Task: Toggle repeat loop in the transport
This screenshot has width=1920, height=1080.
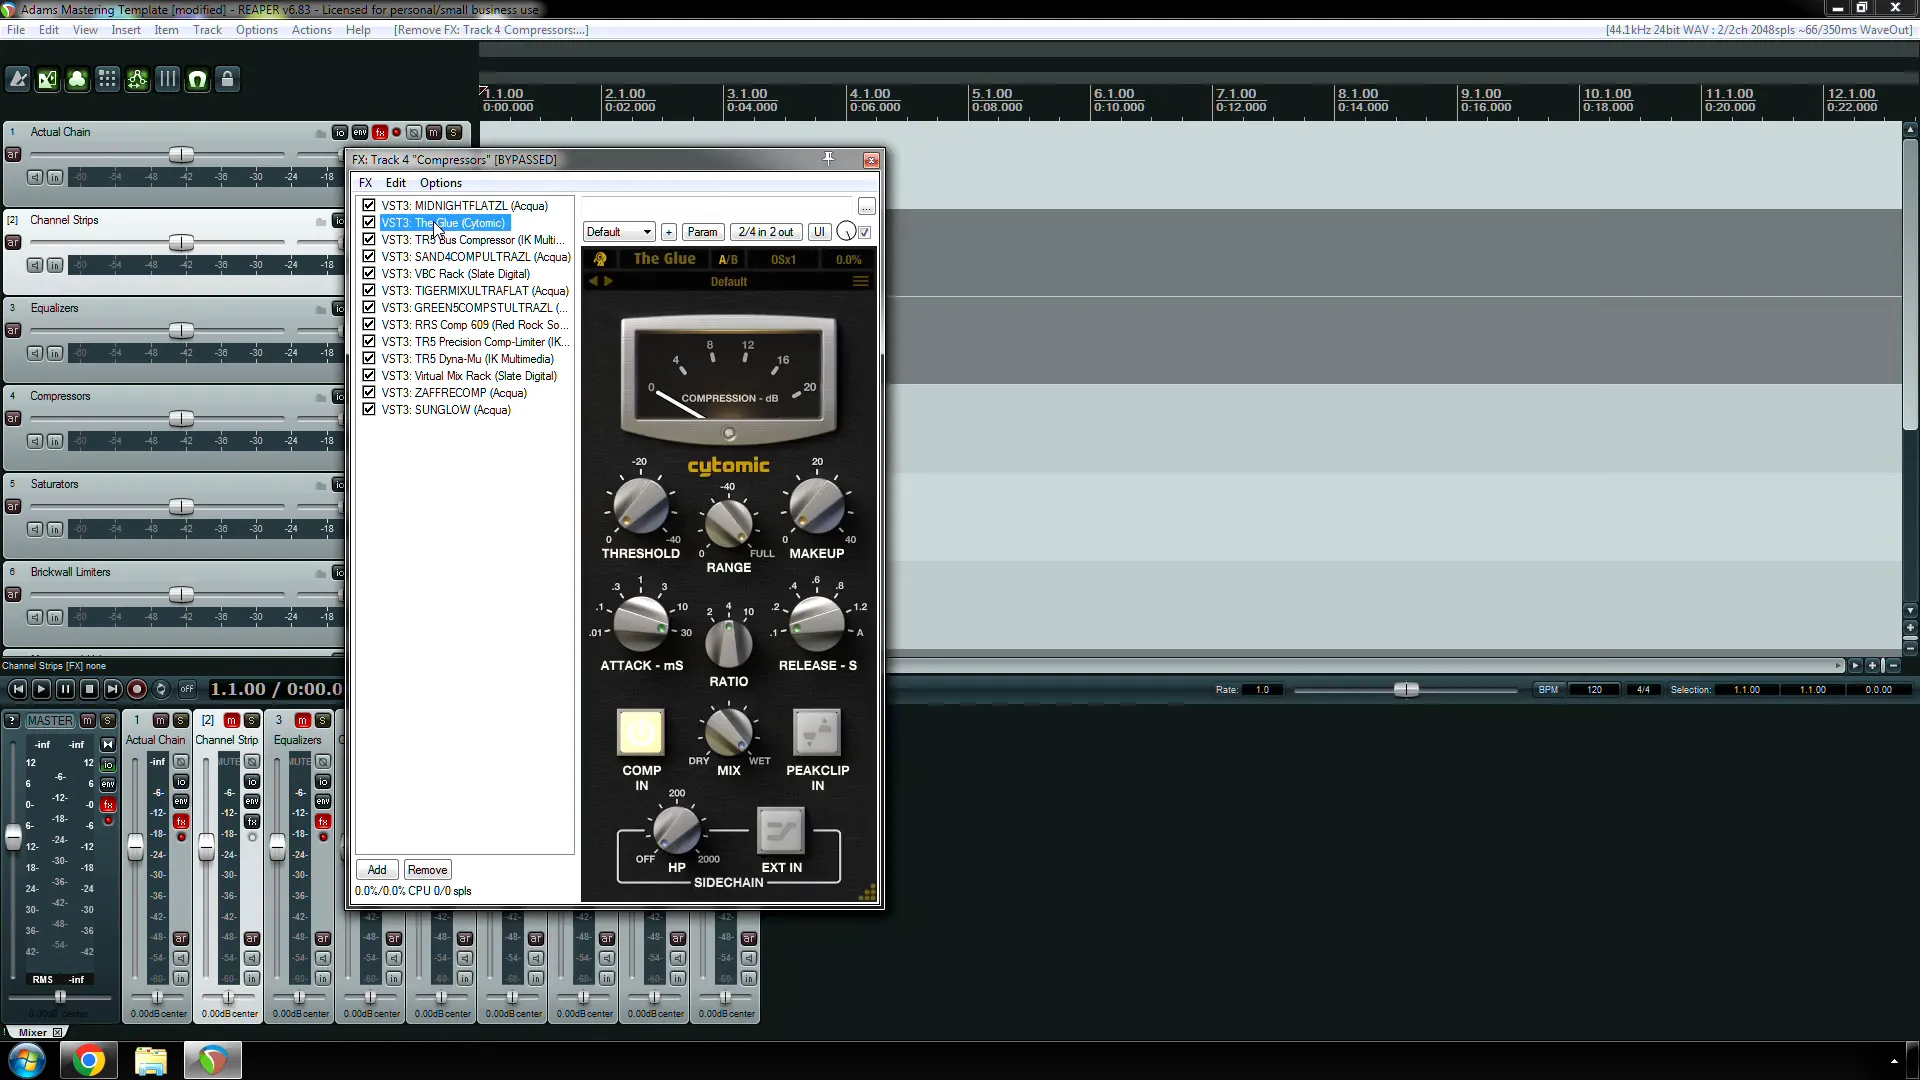Action: pyautogui.click(x=161, y=689)
